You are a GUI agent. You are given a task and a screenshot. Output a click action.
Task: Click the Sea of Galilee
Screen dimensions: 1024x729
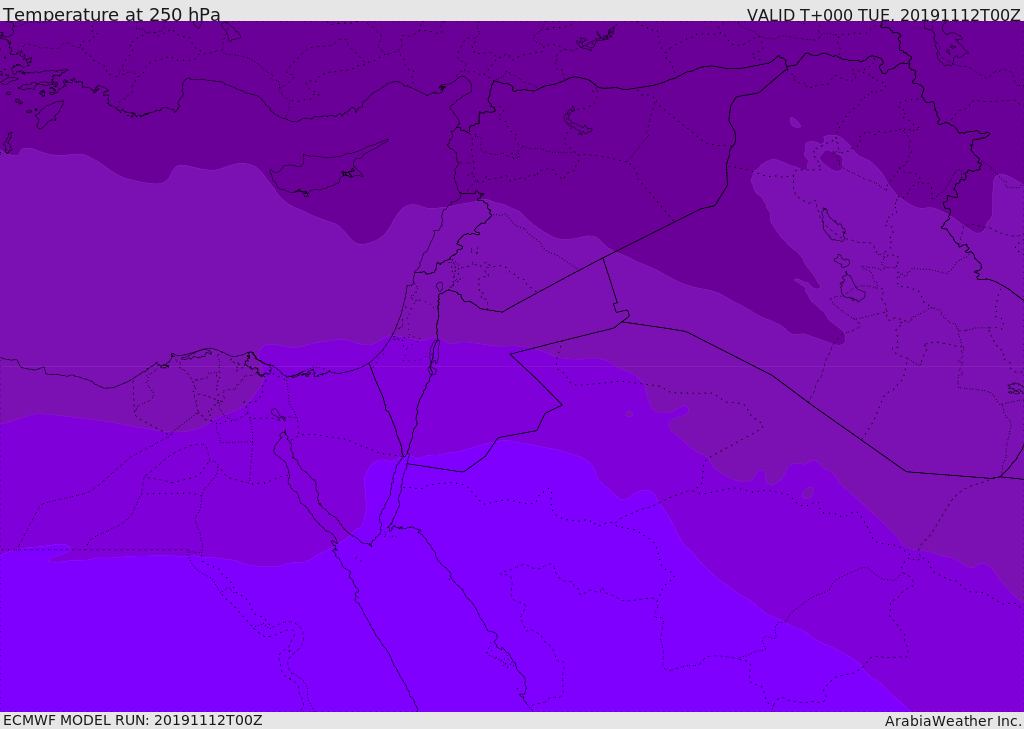[x=439, y=288]
